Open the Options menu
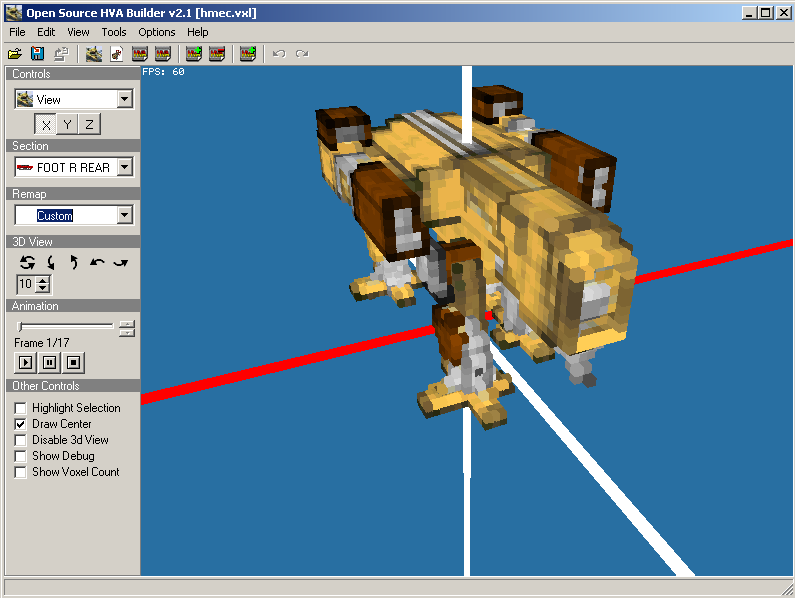 point(157,32)
